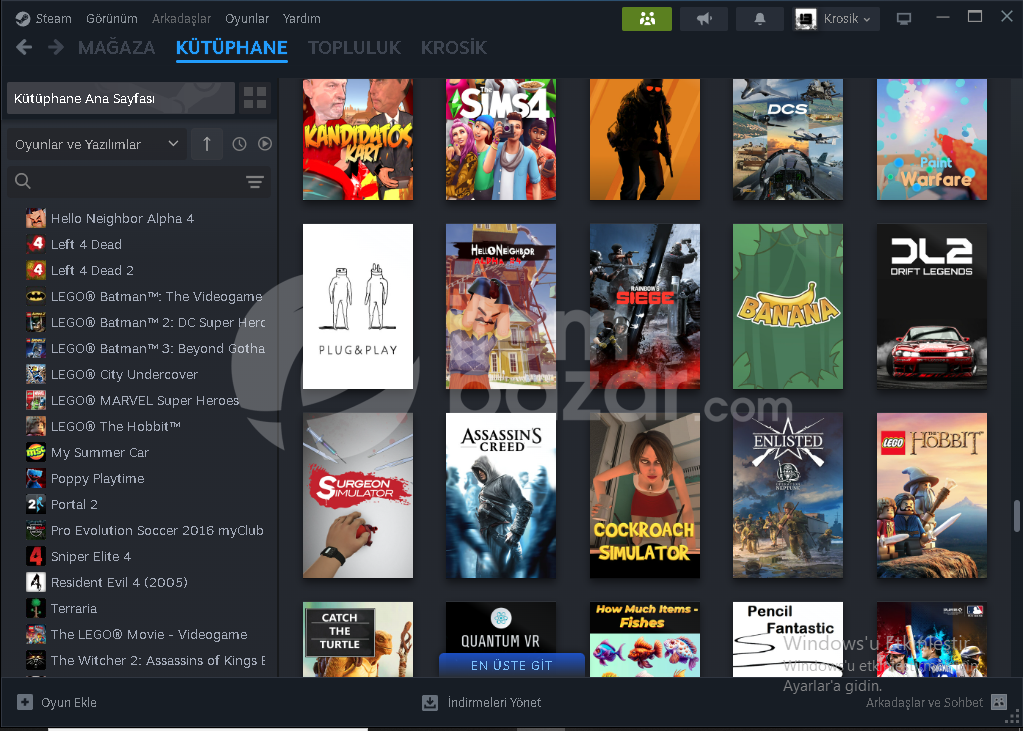Select the Banana game cover
The width and height of the screenshot is (1023, 731).
point(787,306)
